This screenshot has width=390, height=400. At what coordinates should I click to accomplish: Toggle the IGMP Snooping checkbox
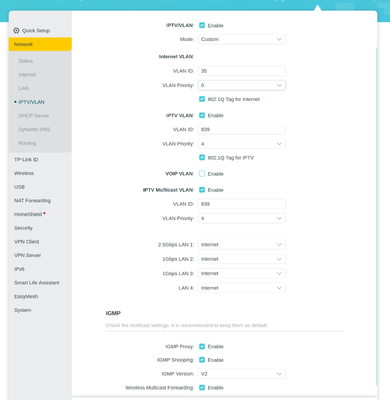[x=202, y=360]
